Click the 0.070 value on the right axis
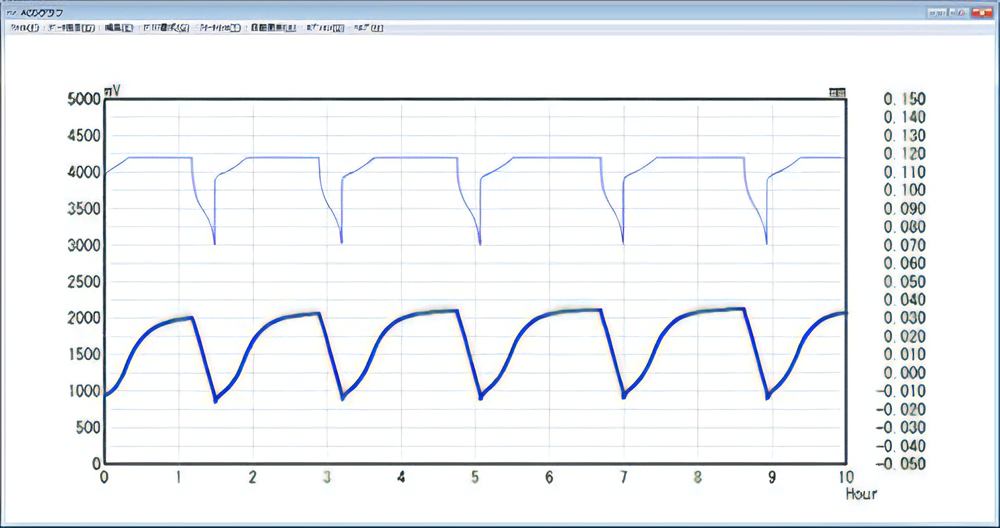Screen dimensions: 1000x528 coord(904,245)
